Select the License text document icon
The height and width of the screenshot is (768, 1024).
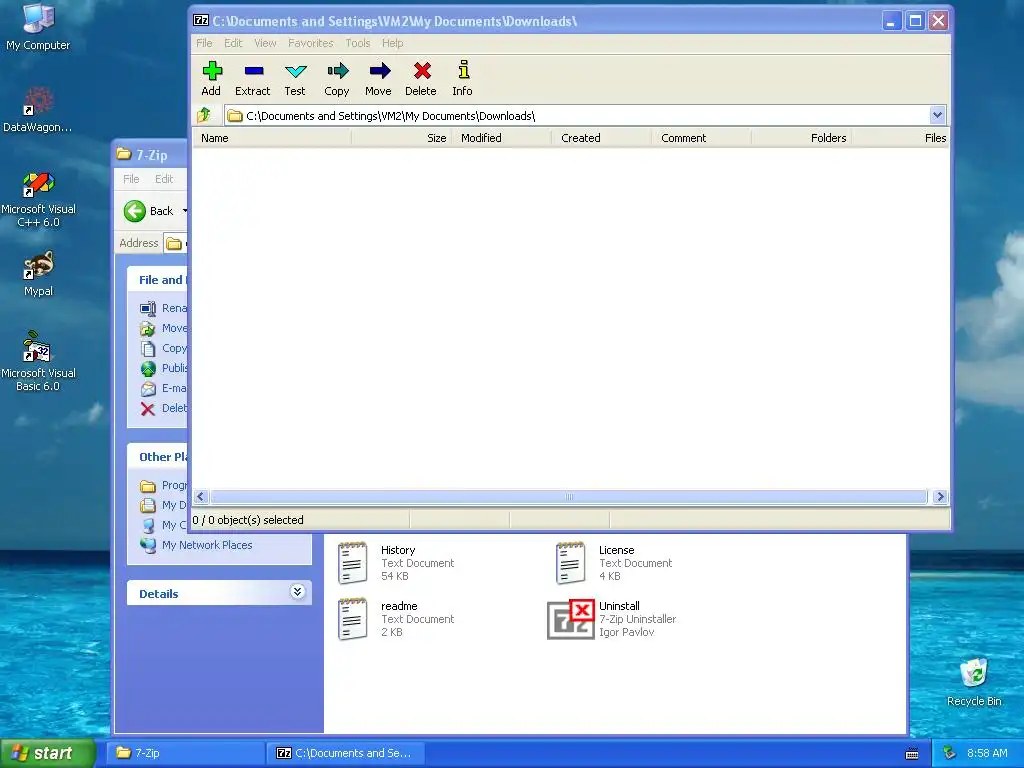571,563
